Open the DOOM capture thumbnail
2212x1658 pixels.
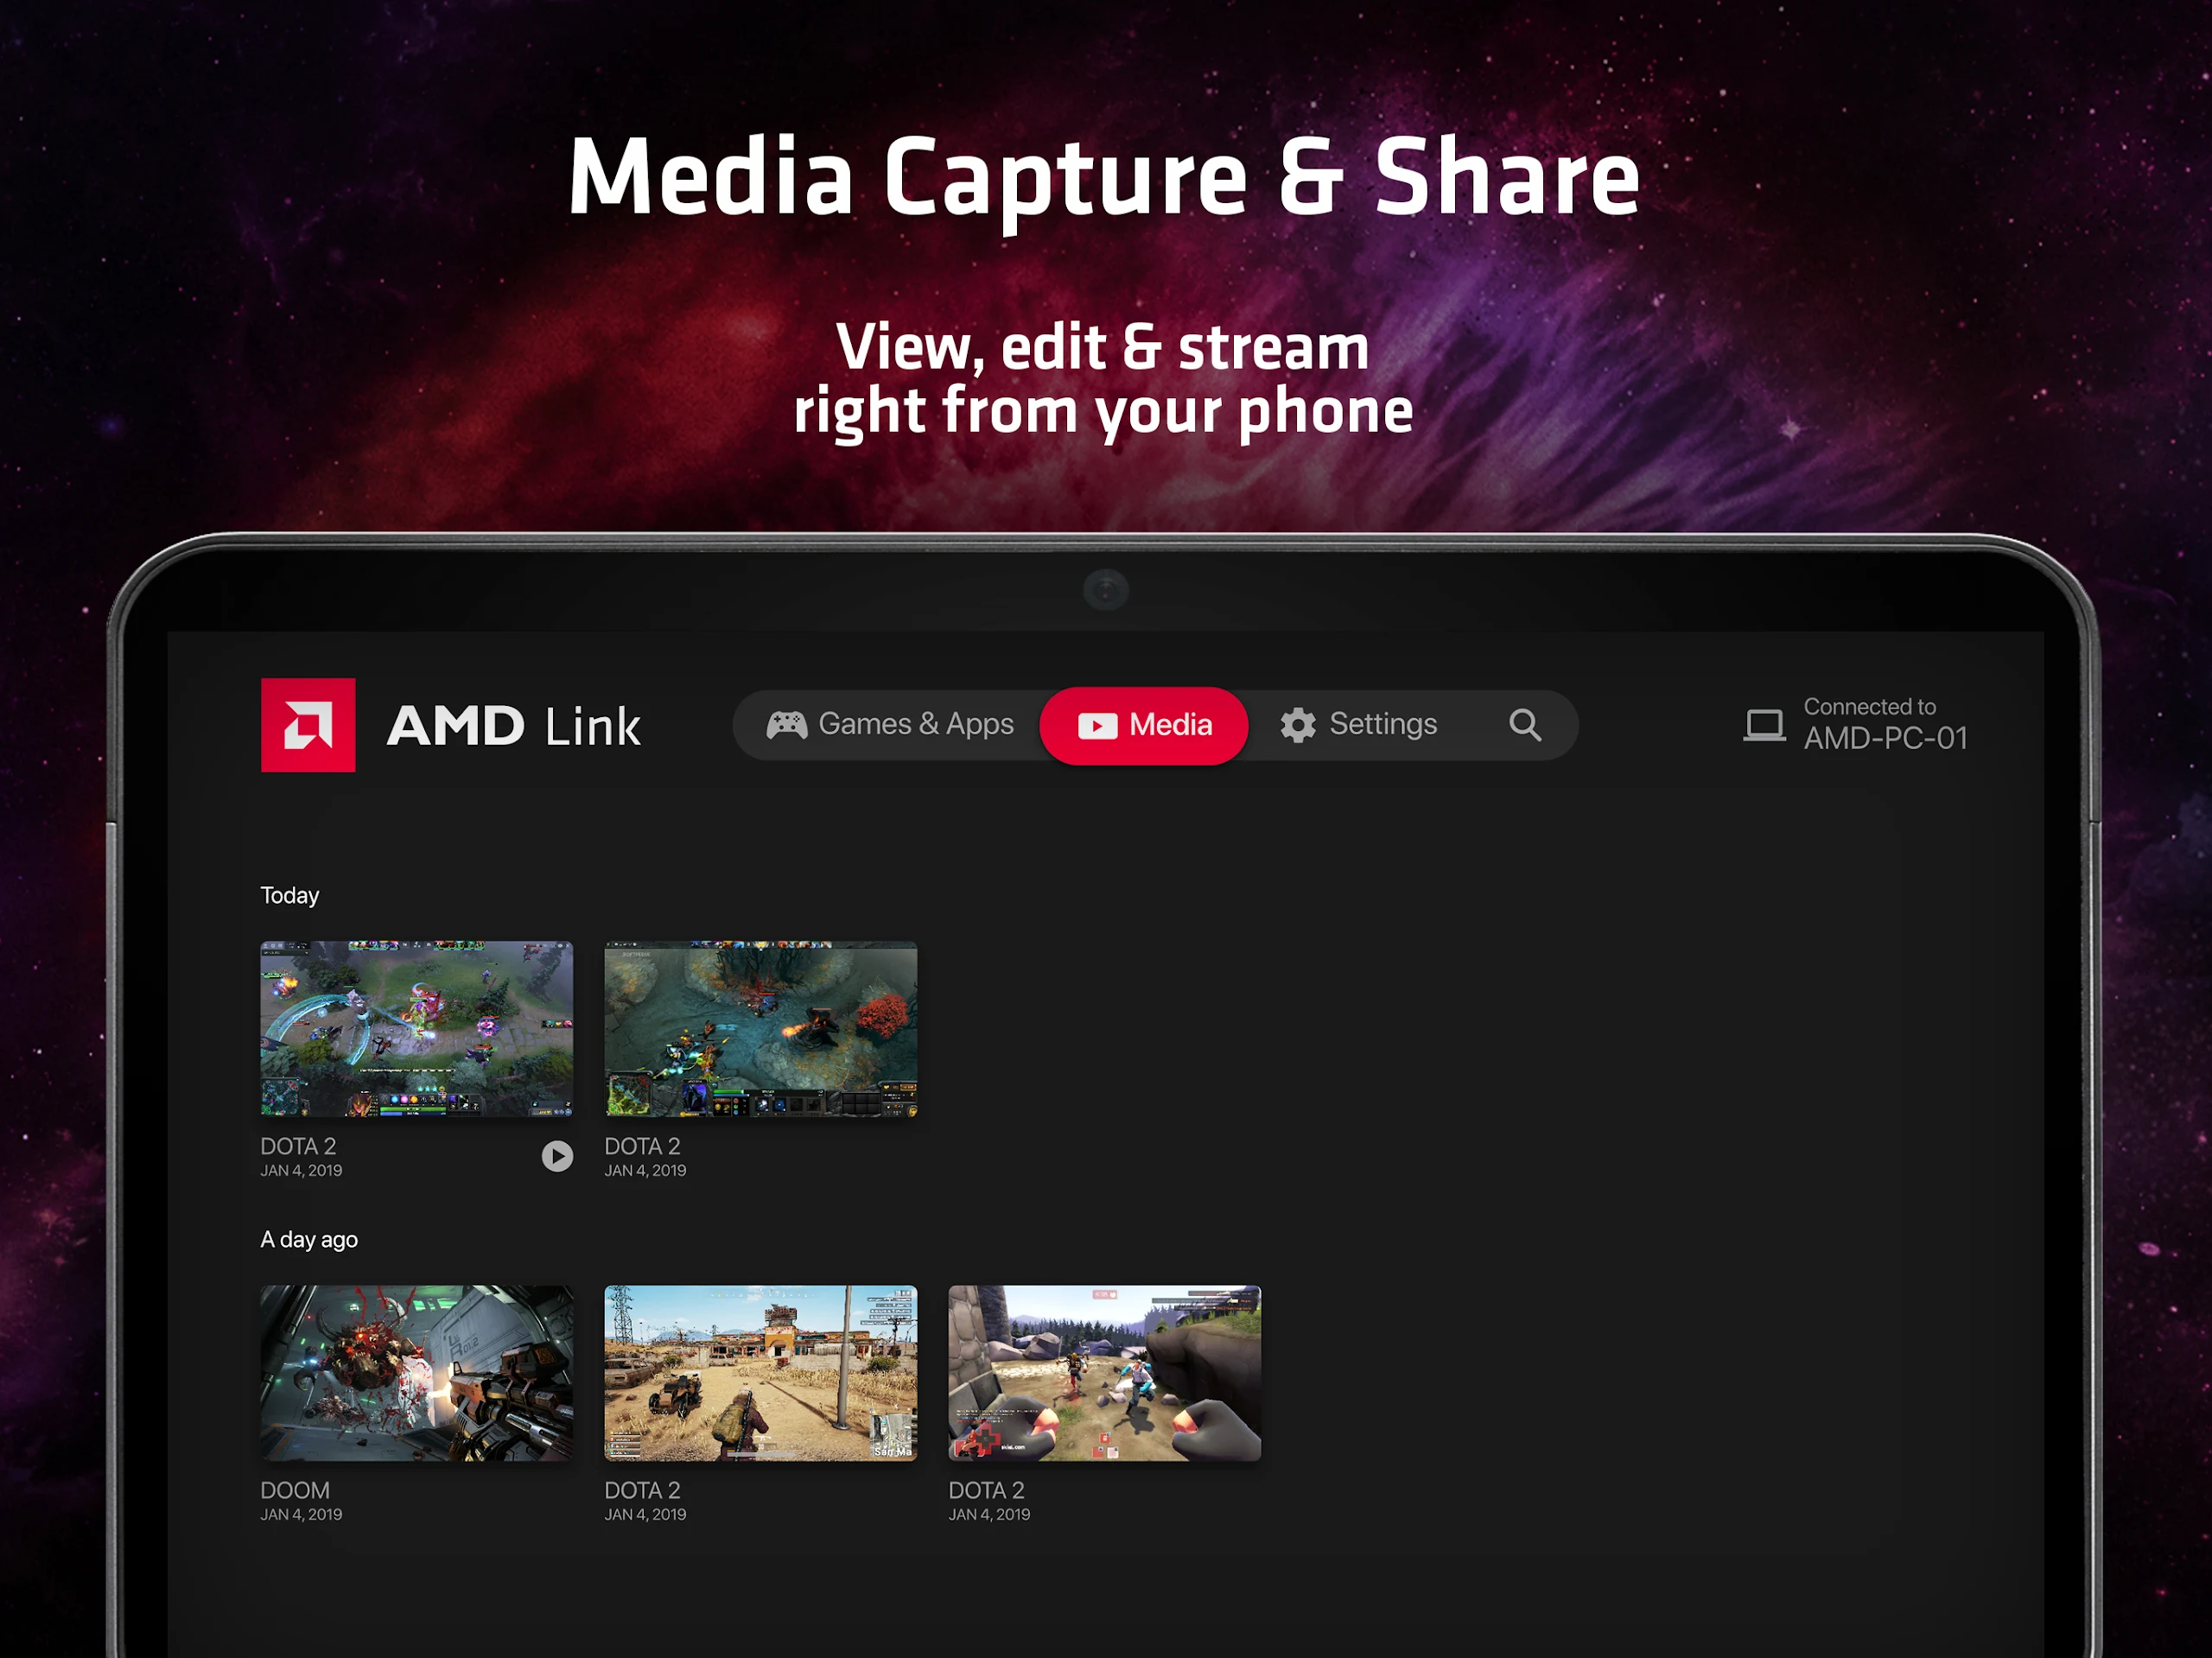[416, 1373]
